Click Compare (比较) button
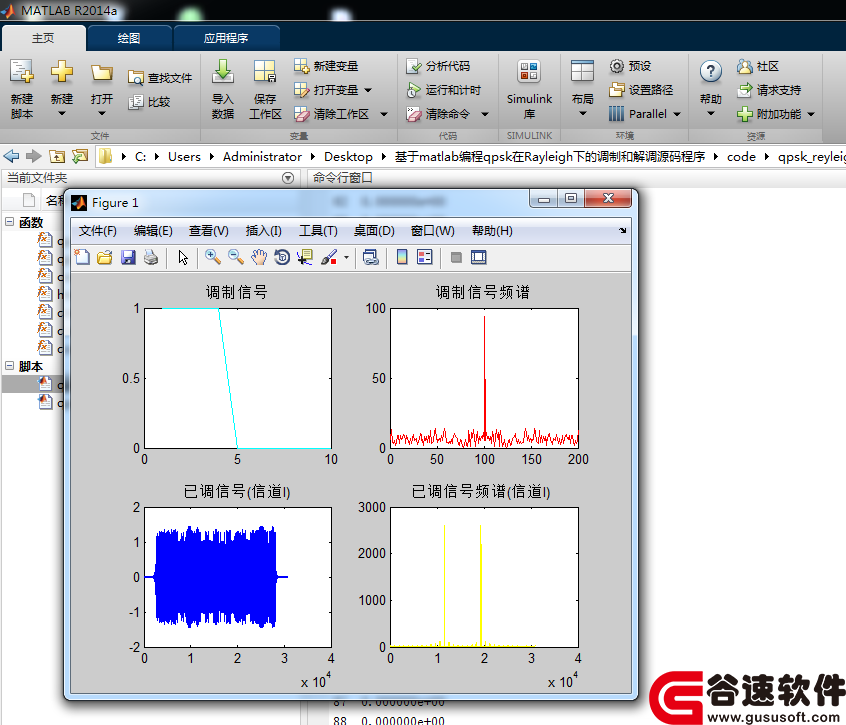The width and height of the screenshot is (846, 725). (149, 102)
